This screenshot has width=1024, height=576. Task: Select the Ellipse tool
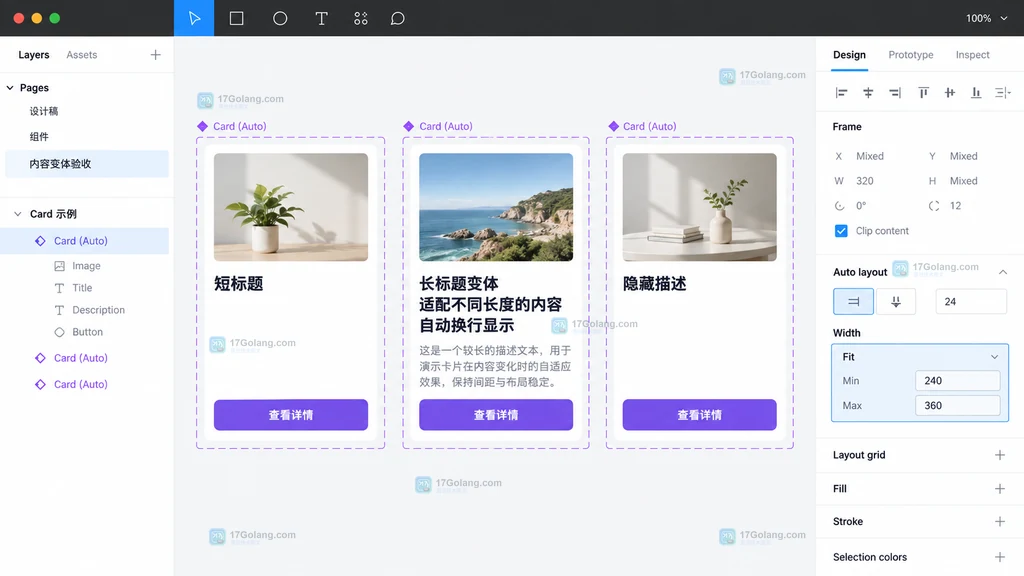(x=280, y=18)
